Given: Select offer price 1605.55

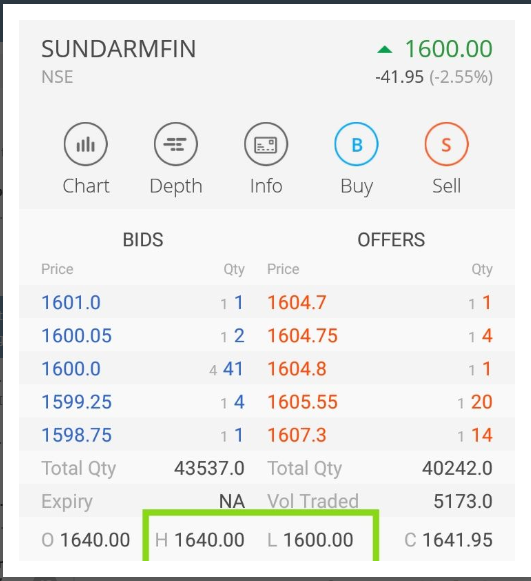Looking at the screenshot, I should 303,402.
